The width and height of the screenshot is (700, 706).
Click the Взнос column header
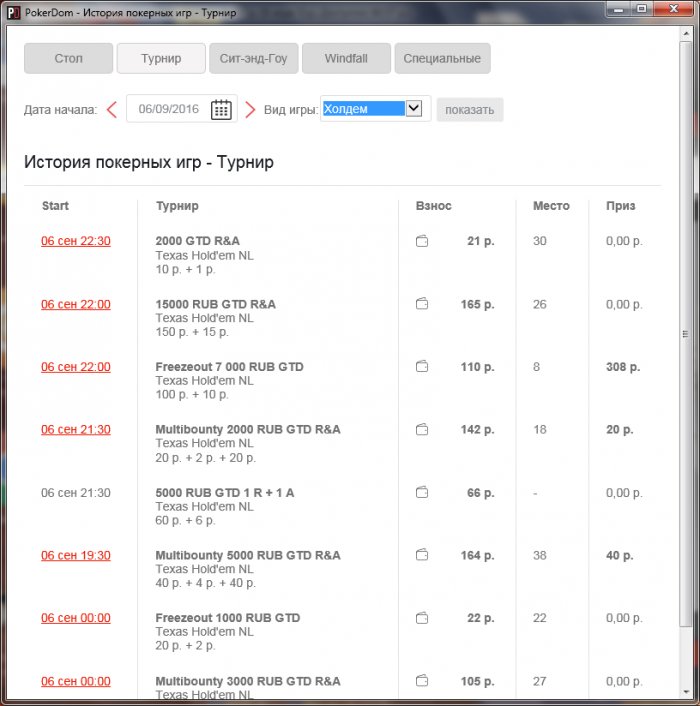[434, 206]
